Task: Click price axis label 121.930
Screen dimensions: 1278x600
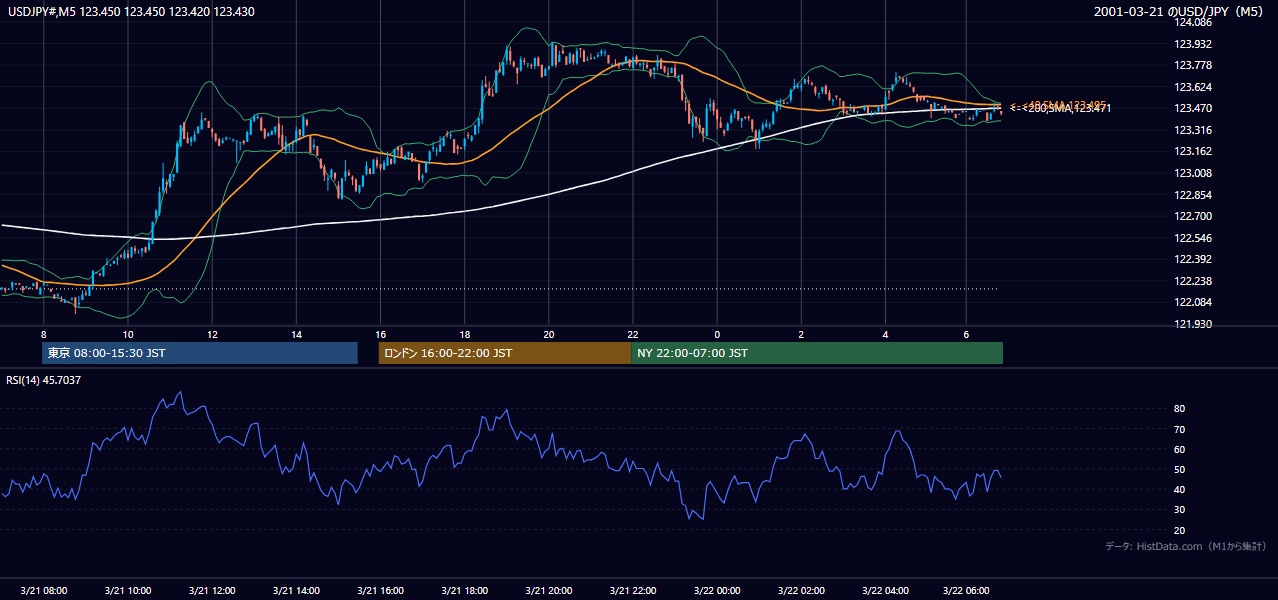Action: (1191, 324)
